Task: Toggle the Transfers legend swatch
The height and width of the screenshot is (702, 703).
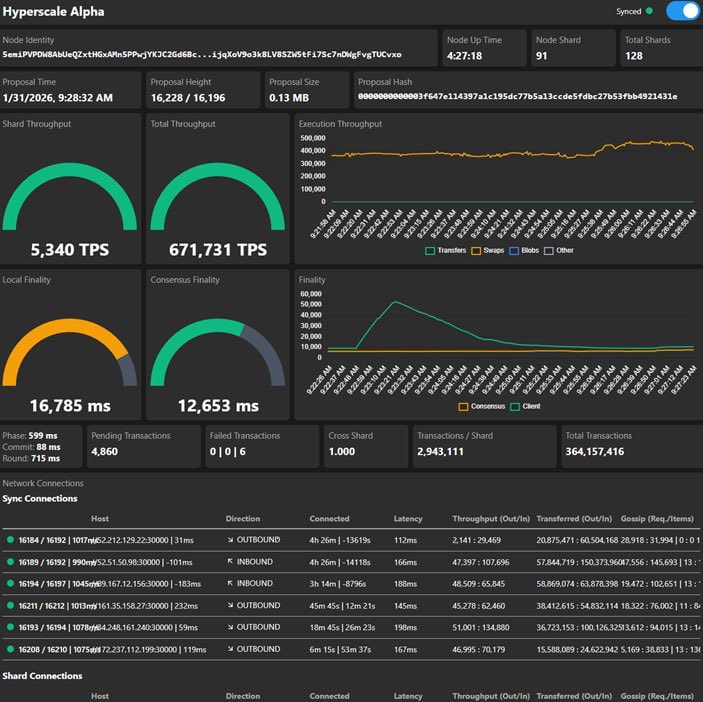Action: click(x=430, y=251)
